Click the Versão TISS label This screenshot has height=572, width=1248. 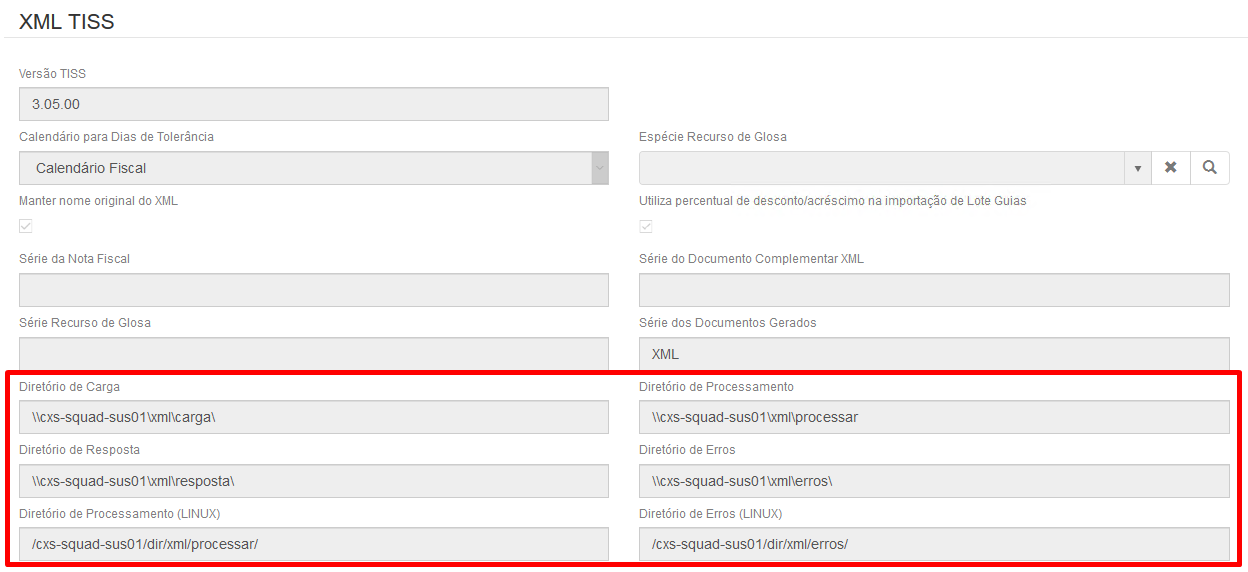(52, 73)
